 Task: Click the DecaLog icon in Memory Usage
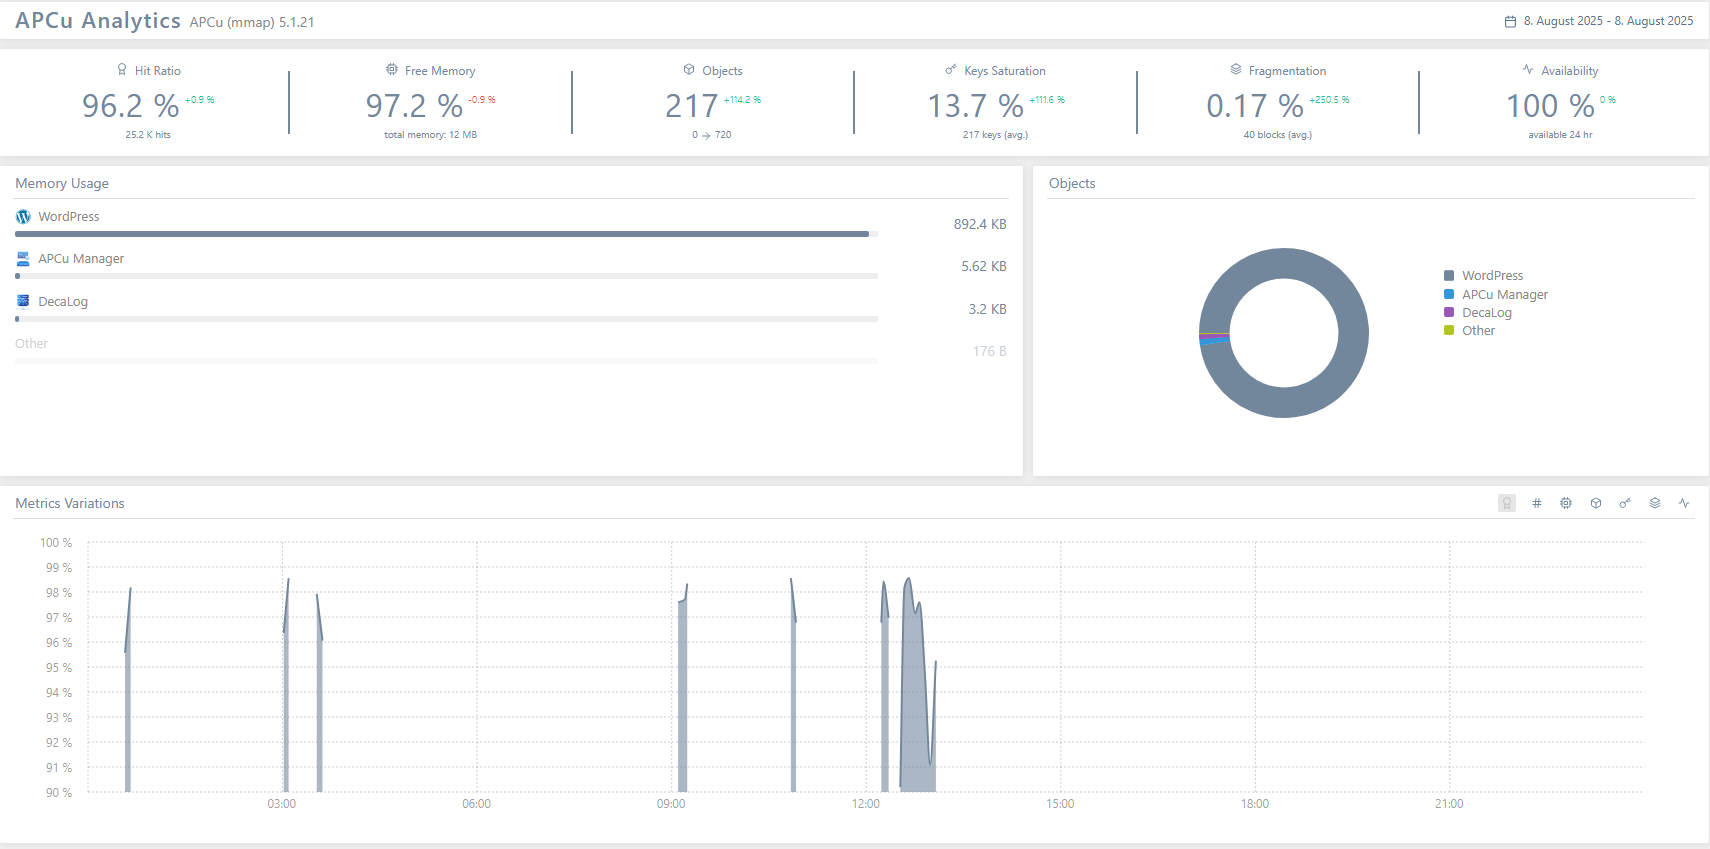[23, 301]
